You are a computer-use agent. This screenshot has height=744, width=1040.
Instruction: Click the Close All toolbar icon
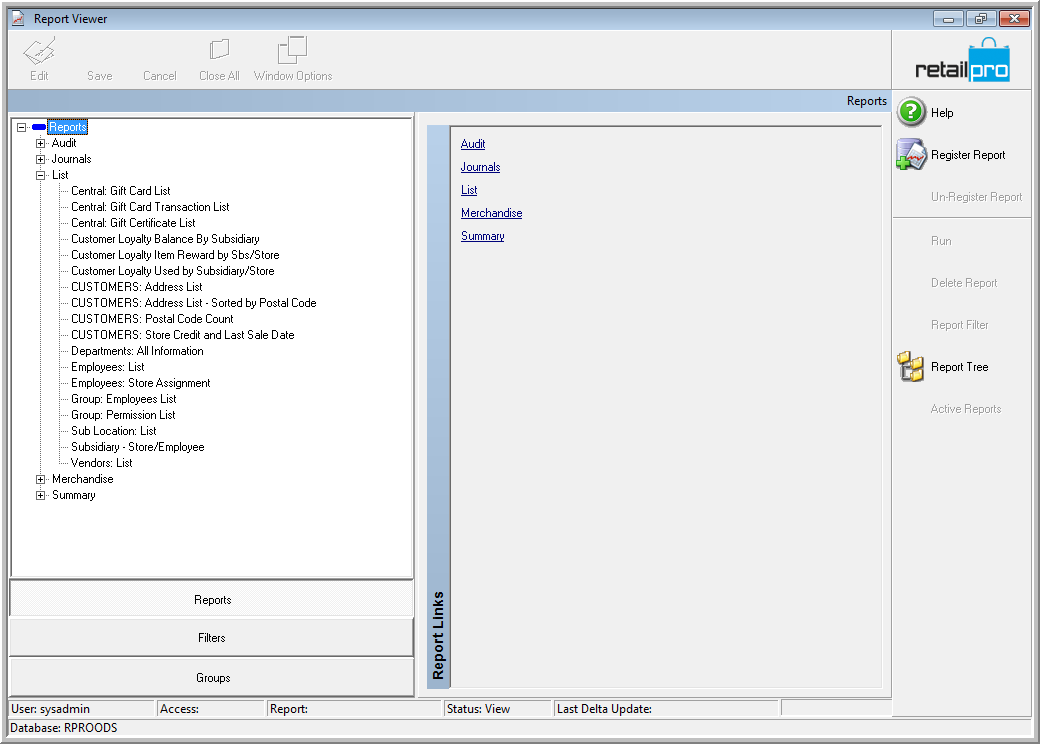coord(219,50)
